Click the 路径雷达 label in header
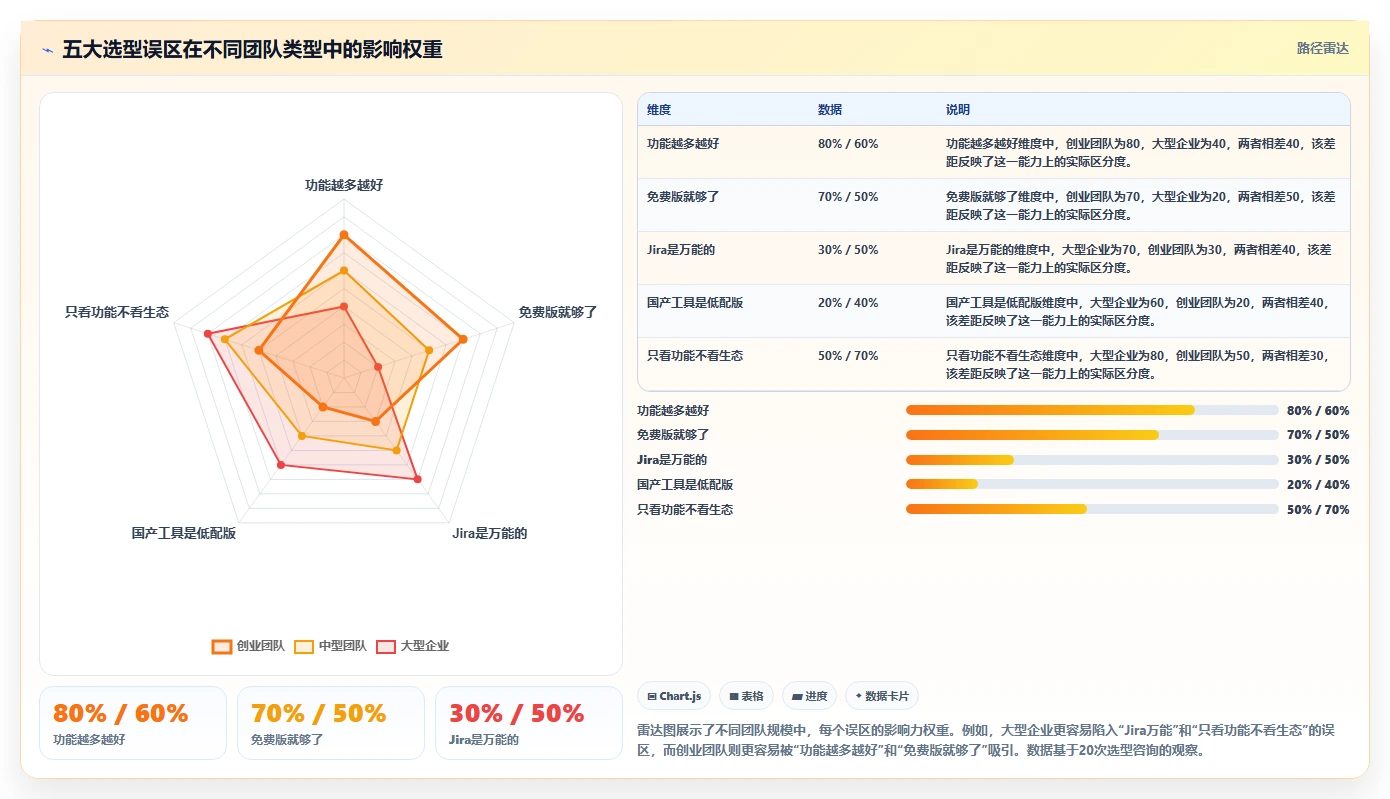The image size is (1390, 799). (1322, 48)
